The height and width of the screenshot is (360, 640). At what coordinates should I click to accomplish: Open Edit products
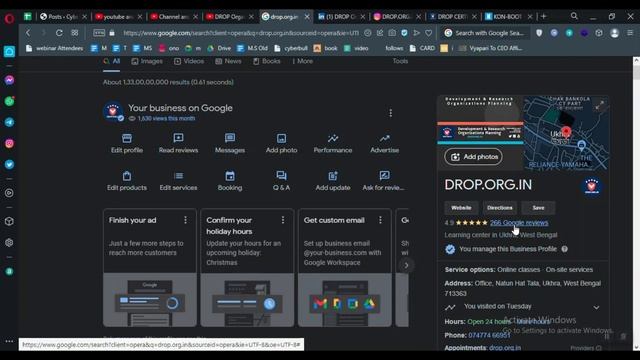click(127, 181)
